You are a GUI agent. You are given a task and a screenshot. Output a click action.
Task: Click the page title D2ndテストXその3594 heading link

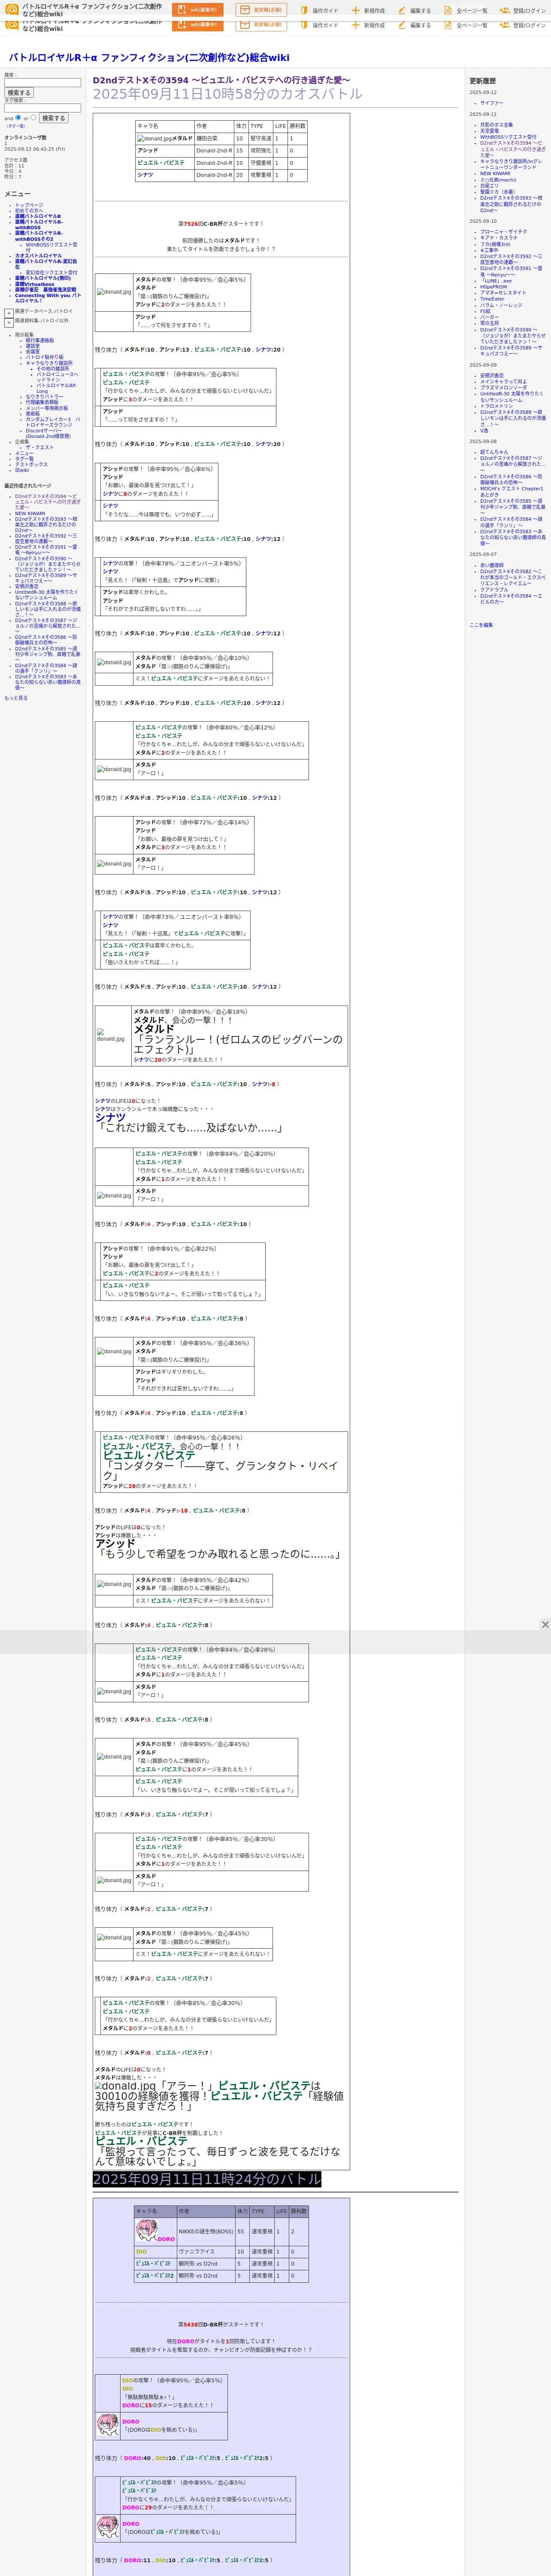pyautogui.click(x=221, y=80)
